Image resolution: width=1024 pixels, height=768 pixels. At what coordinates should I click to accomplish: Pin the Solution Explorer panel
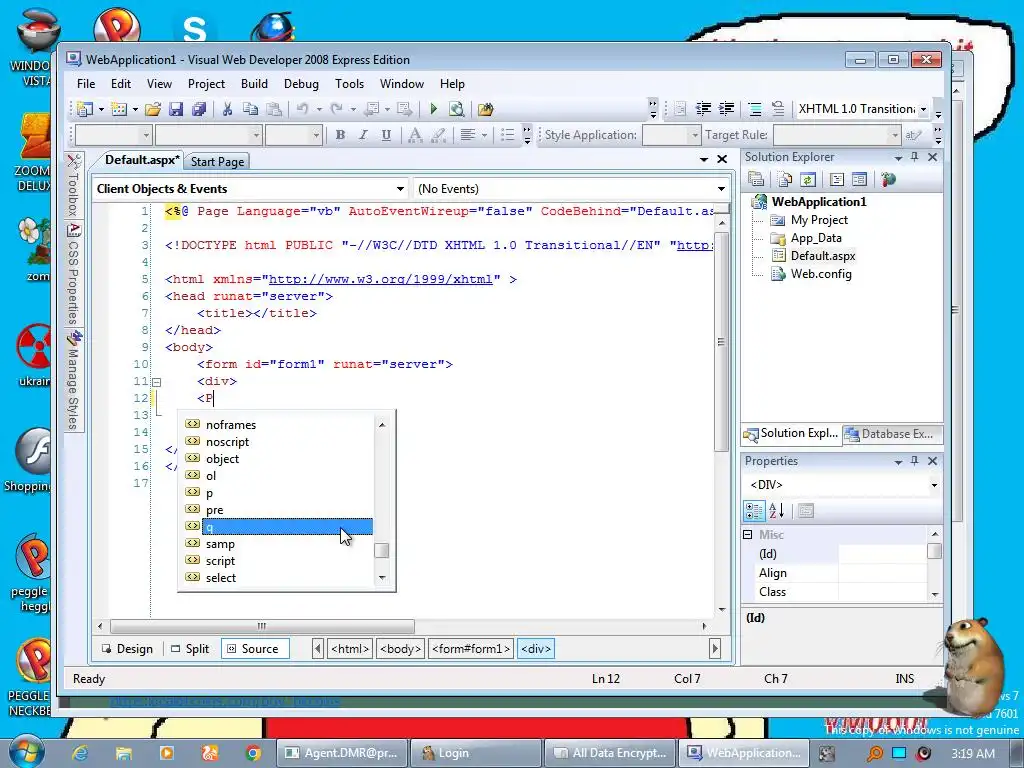tap(914, 157)
